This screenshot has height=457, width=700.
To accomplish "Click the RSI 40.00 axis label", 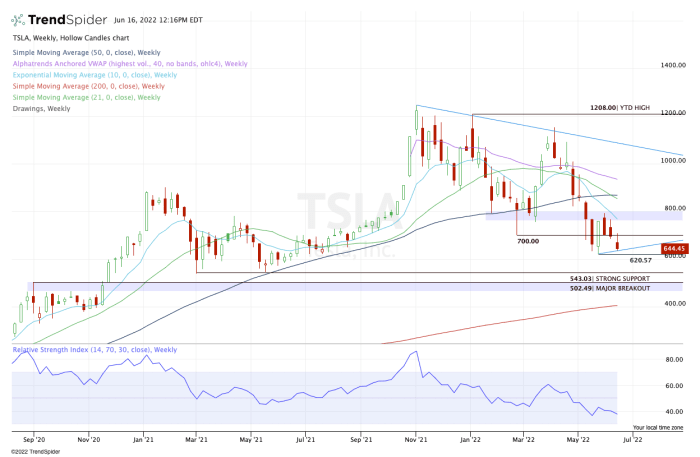I will coord(674,412).
